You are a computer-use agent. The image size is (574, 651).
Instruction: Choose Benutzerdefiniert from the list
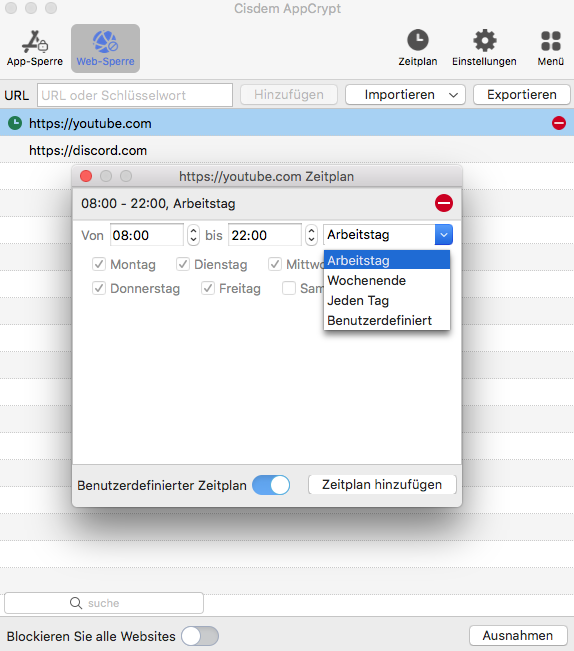coord(387,320)
